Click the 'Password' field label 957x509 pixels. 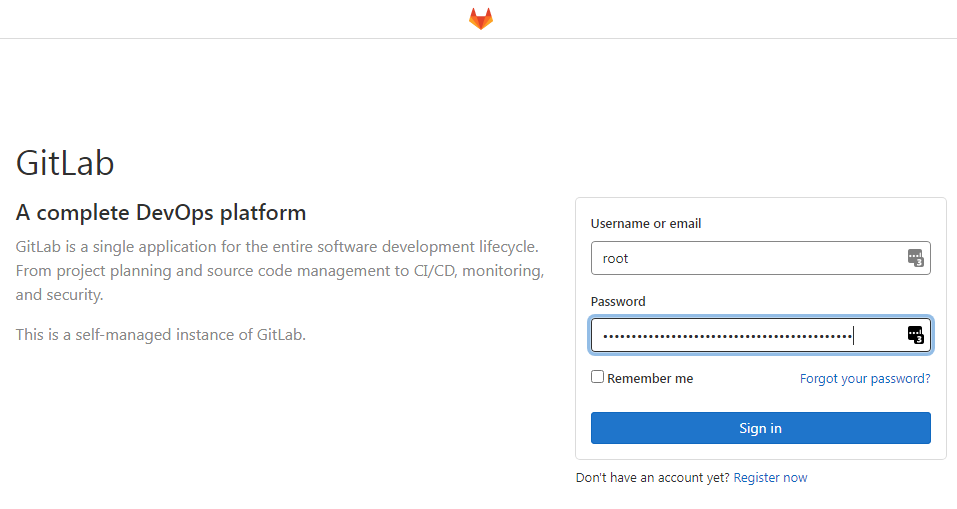618,301
